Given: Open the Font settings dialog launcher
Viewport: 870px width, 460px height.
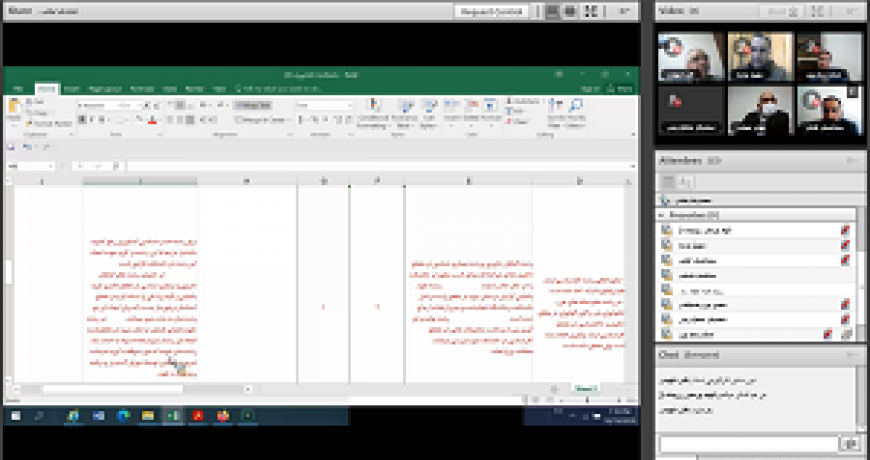Looking at the screenshot, I should (159, 134).
